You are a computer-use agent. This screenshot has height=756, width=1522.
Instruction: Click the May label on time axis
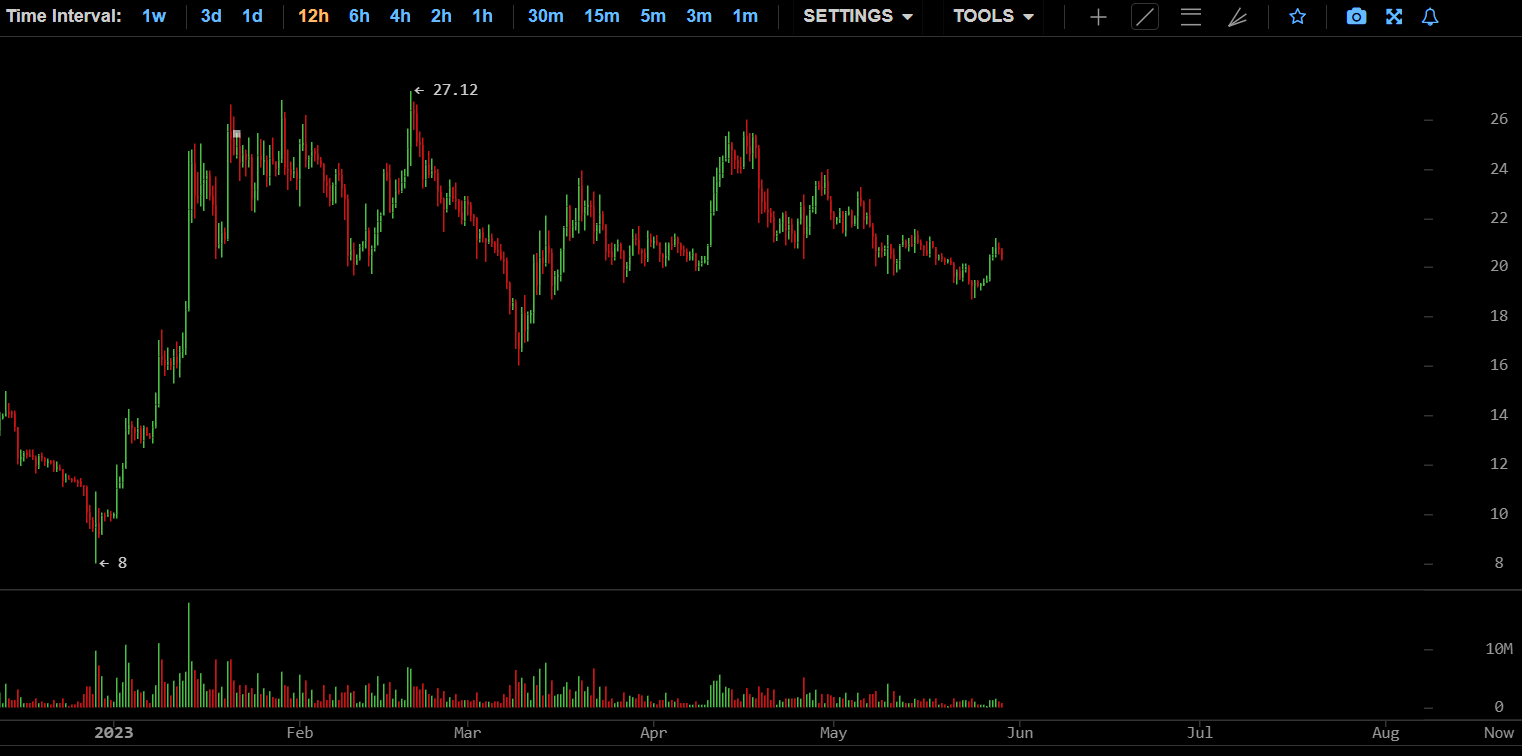[833, 733]
